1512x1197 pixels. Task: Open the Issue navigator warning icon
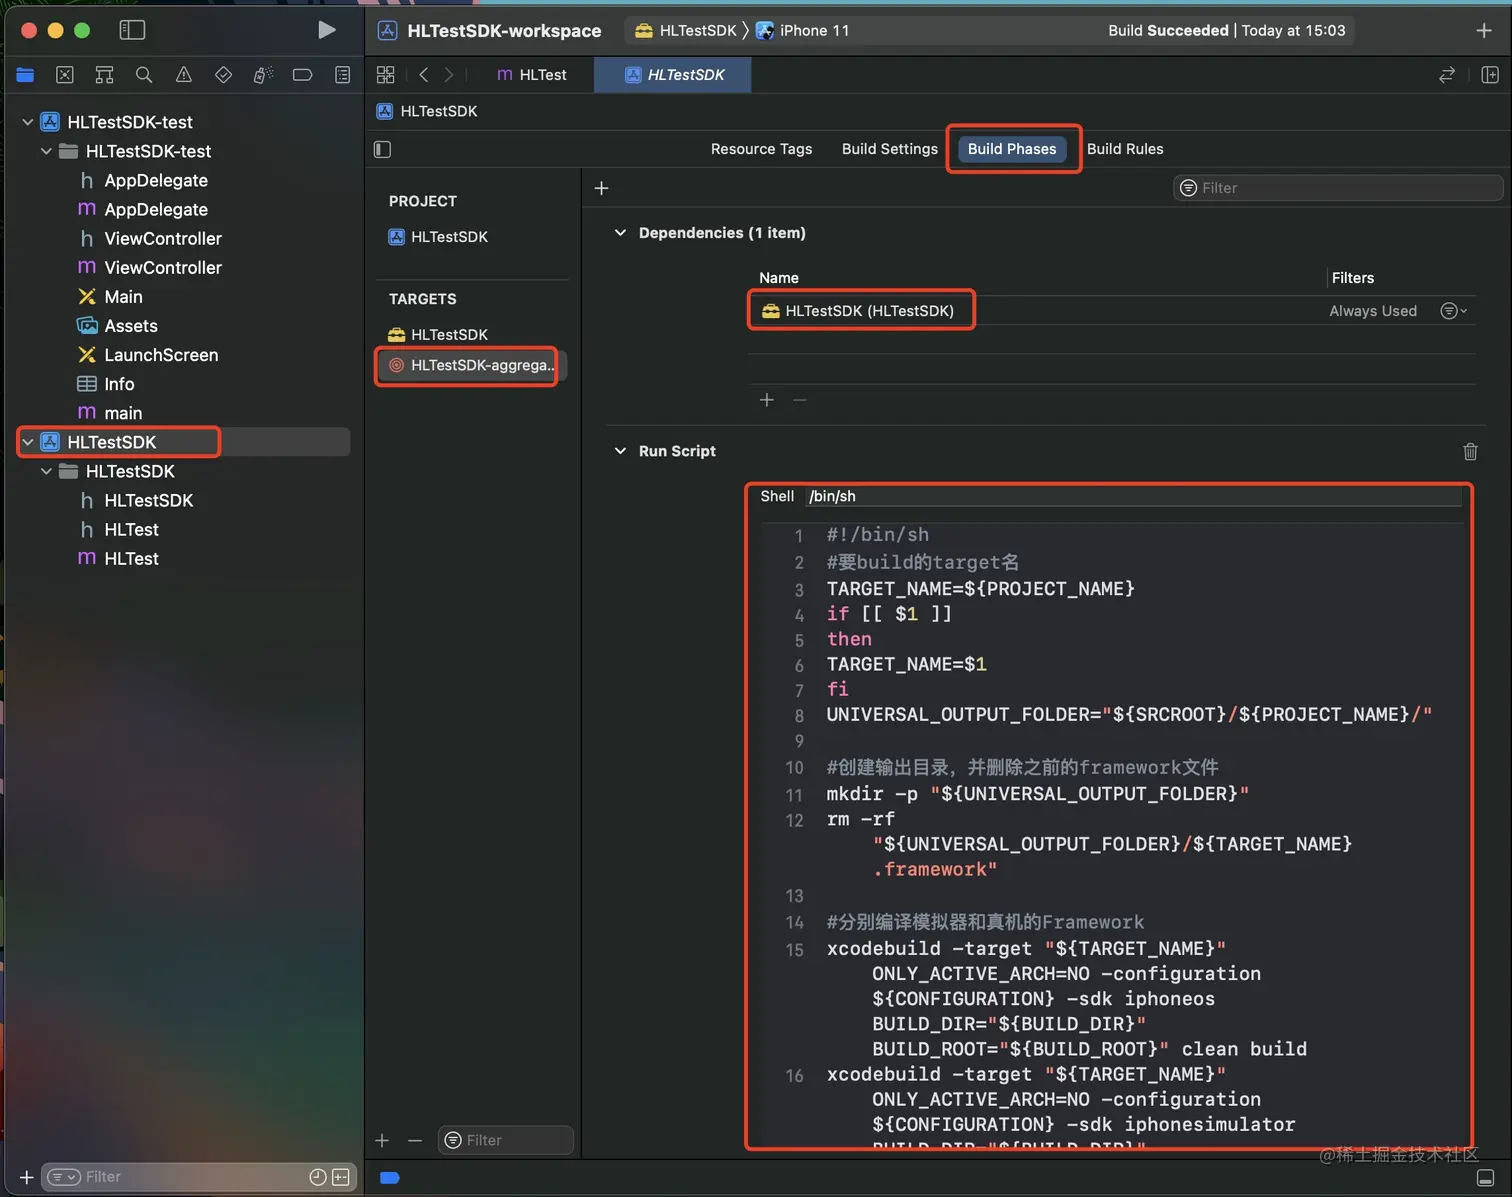pos(184,75)
